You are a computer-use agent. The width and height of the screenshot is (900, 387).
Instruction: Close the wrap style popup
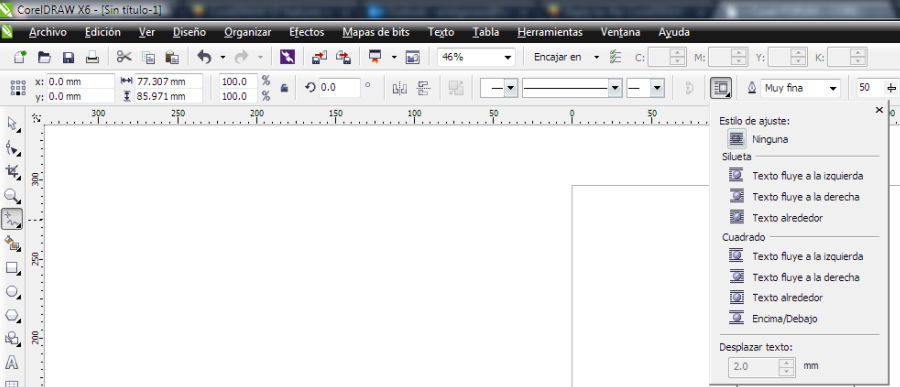coord(879,110)
